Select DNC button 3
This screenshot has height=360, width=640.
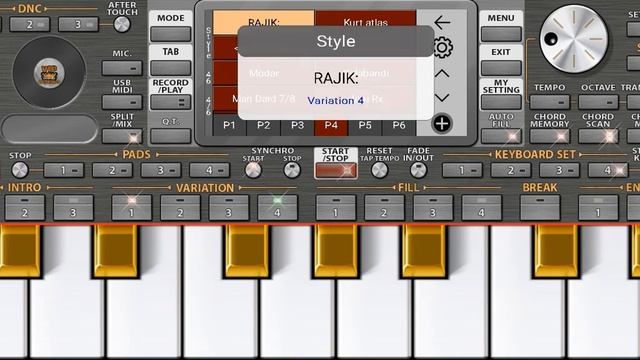(78, 24)
